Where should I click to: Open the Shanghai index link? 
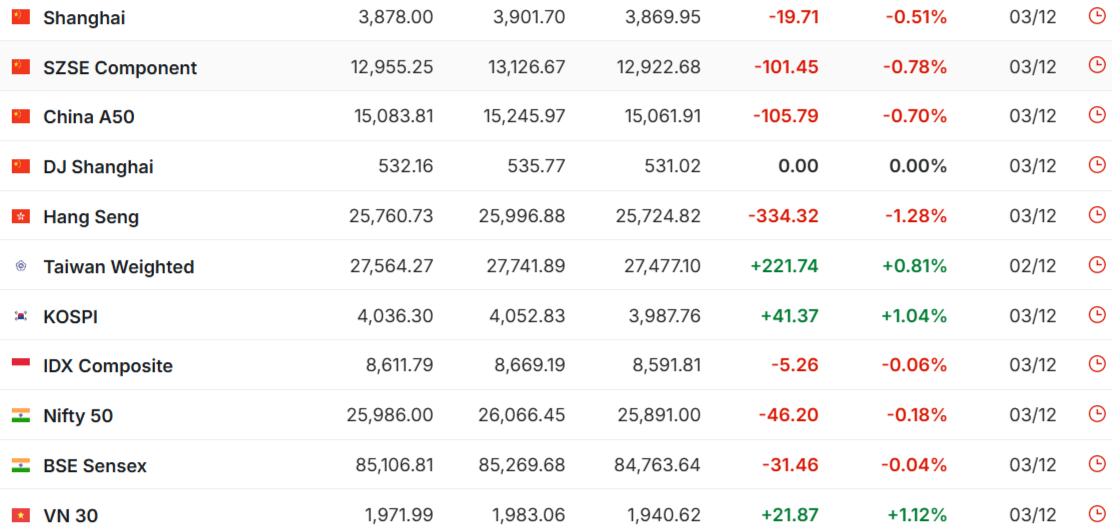(x=84, y=18)
